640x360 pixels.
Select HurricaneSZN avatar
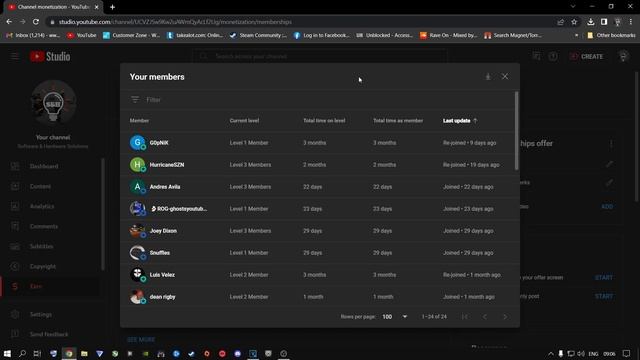coord(138,165)
